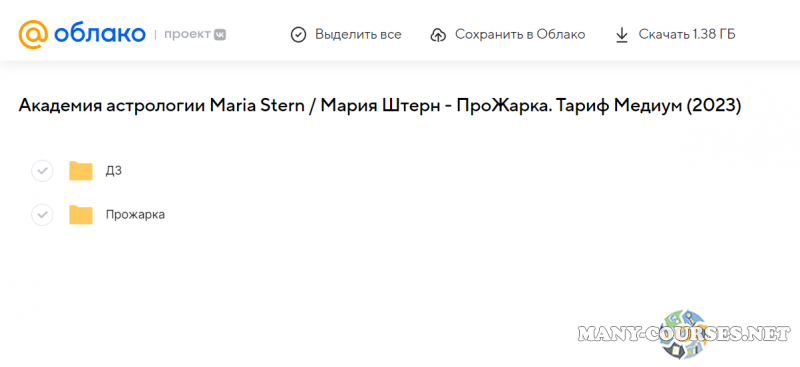Click Сохранить в Облако button text

(520, 35)
